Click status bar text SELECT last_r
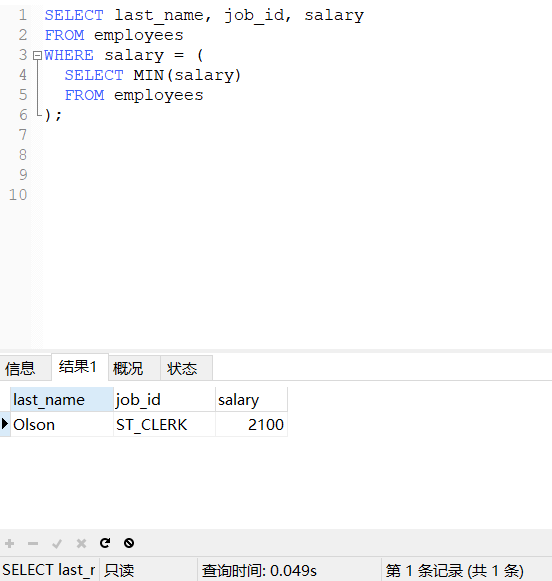Viewport: 552px width, 581px height. (49, 570)
